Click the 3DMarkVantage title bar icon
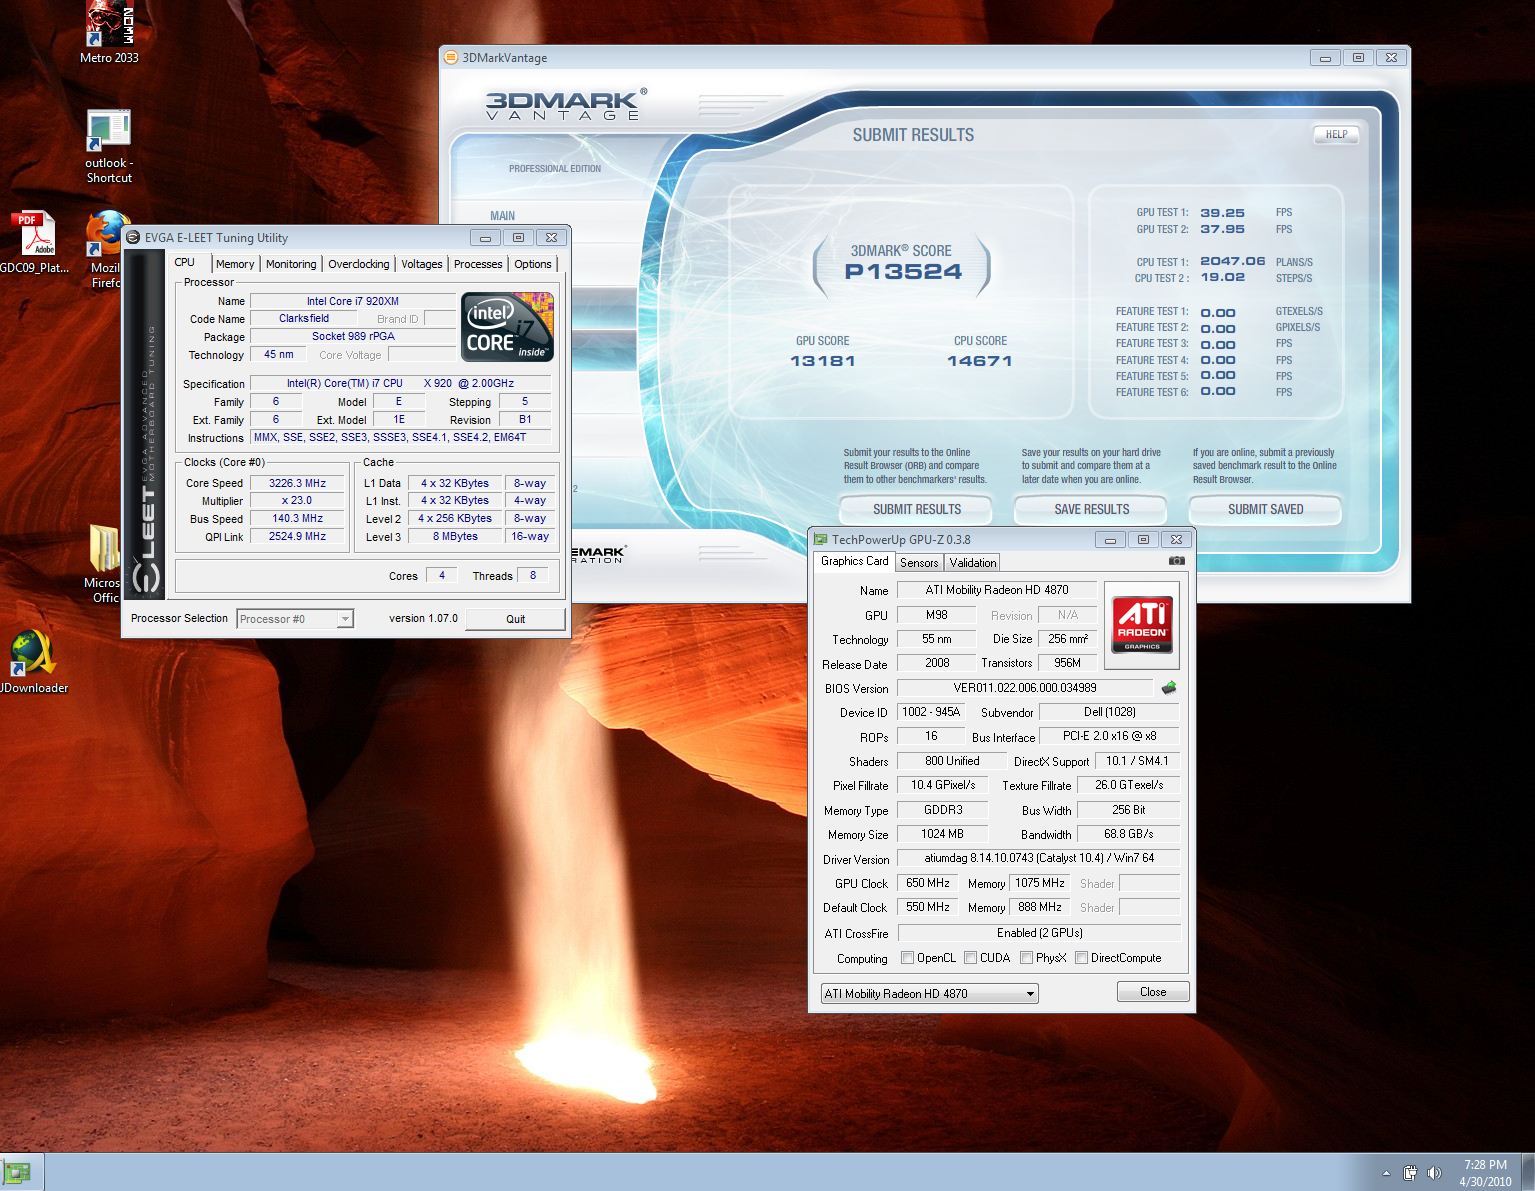This screenshot has width=1535, height=1191. [451, 58]
